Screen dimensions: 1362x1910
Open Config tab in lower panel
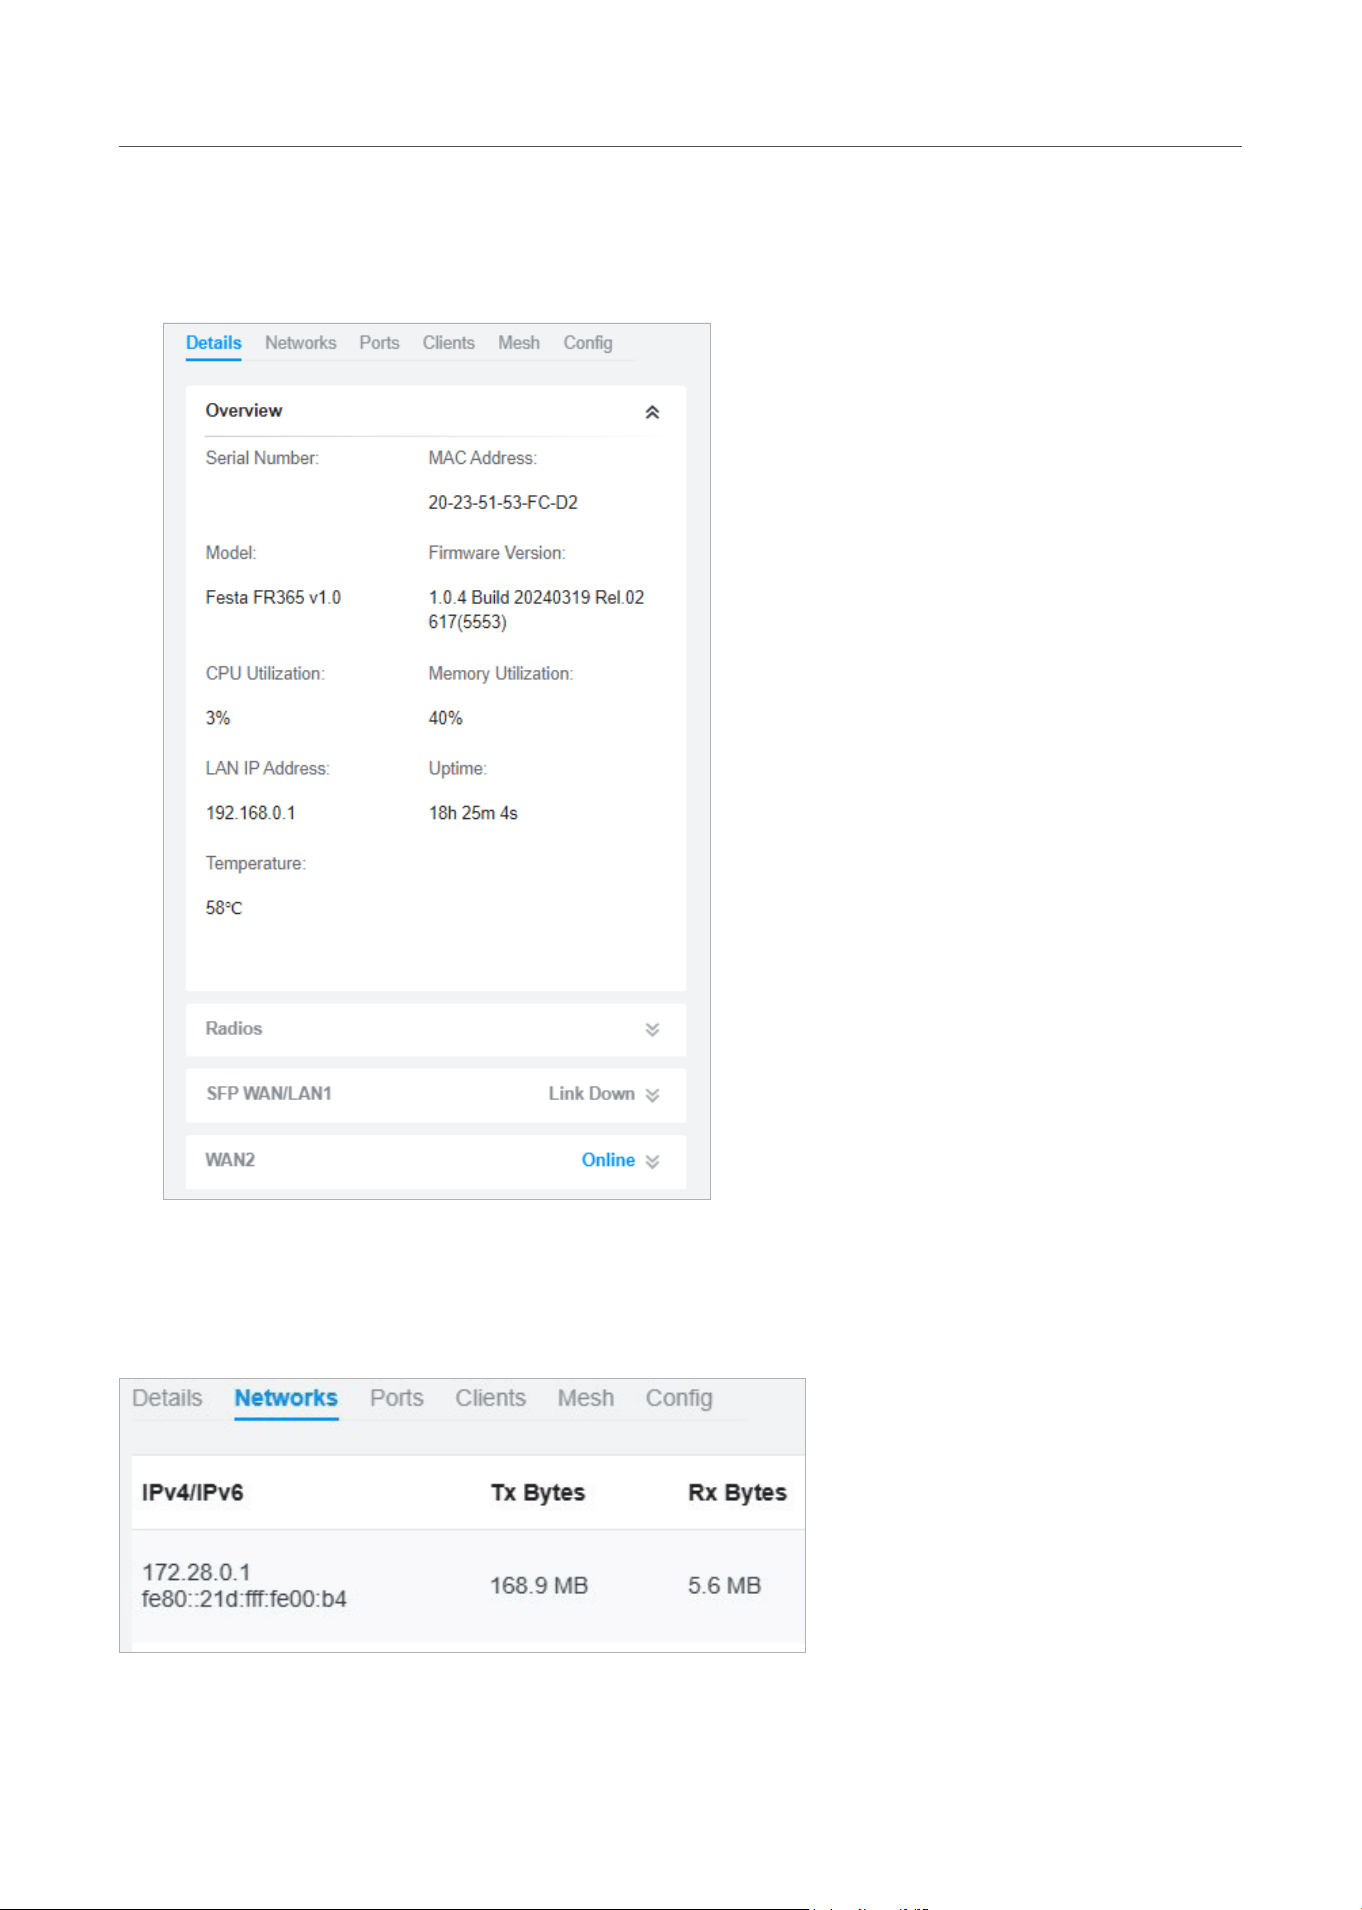pos(679,1398)
